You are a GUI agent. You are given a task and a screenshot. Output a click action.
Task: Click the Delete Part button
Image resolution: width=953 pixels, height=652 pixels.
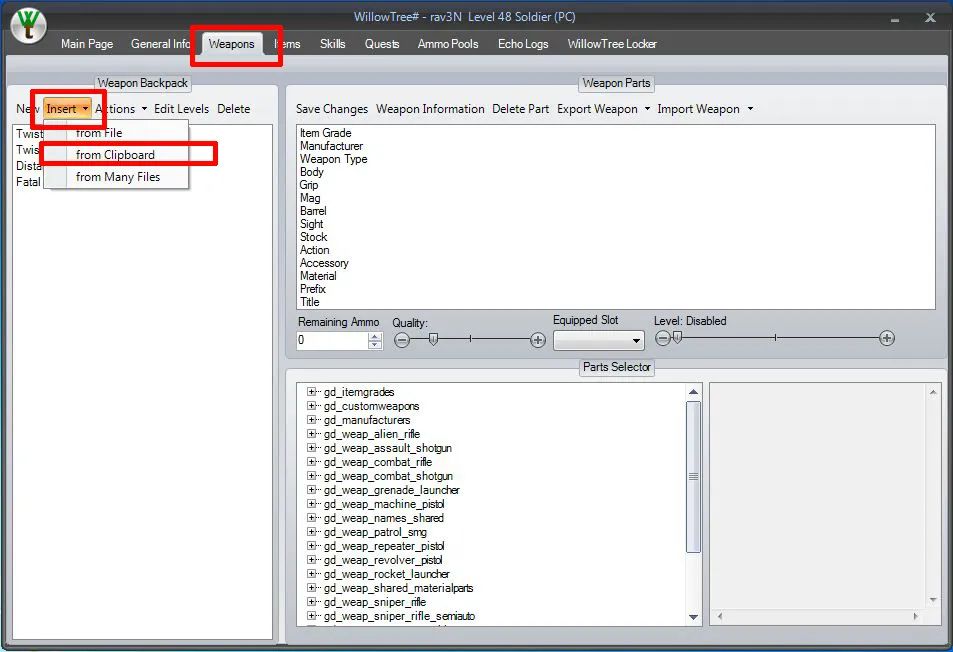(x=520, y=109)
